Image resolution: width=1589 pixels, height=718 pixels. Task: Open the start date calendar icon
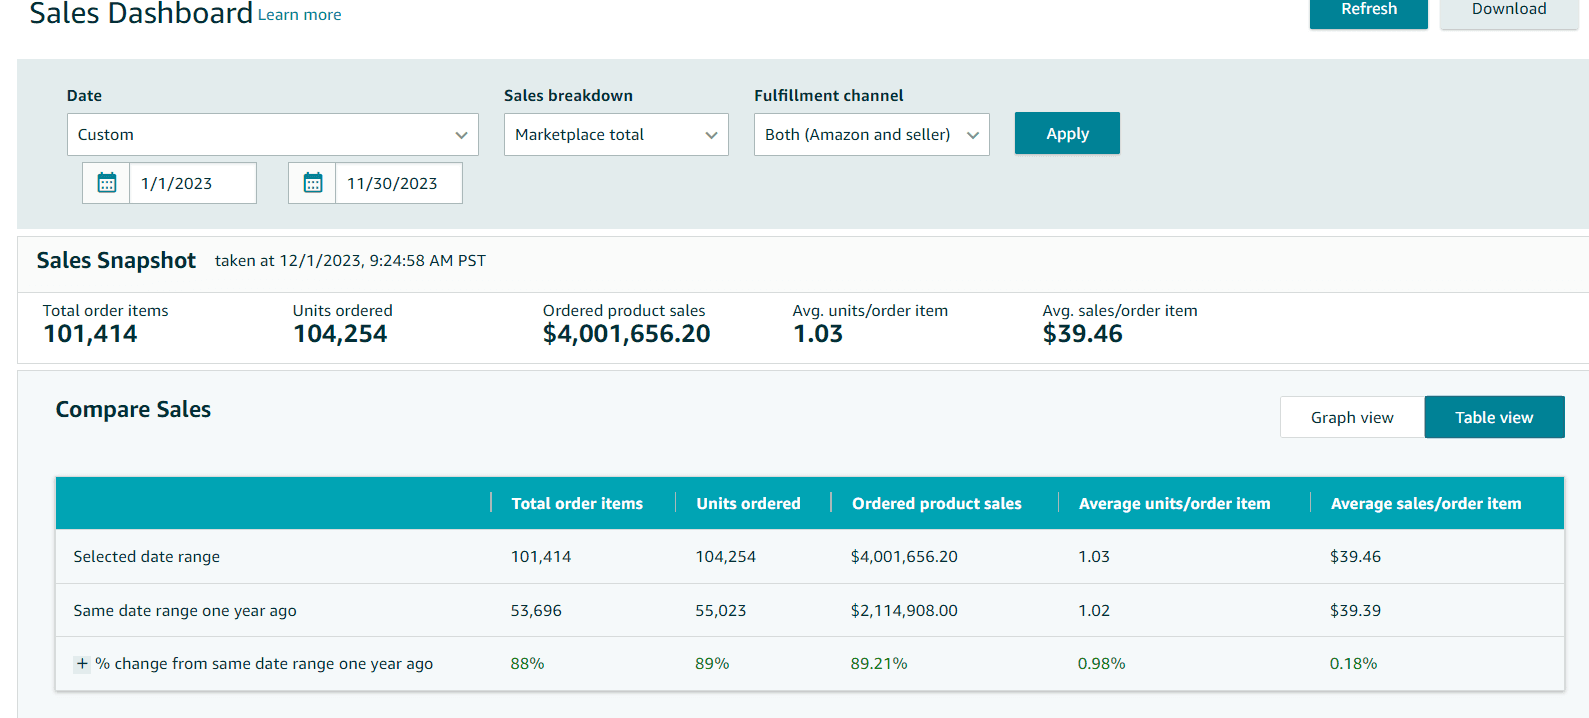[x=107, y=183]
